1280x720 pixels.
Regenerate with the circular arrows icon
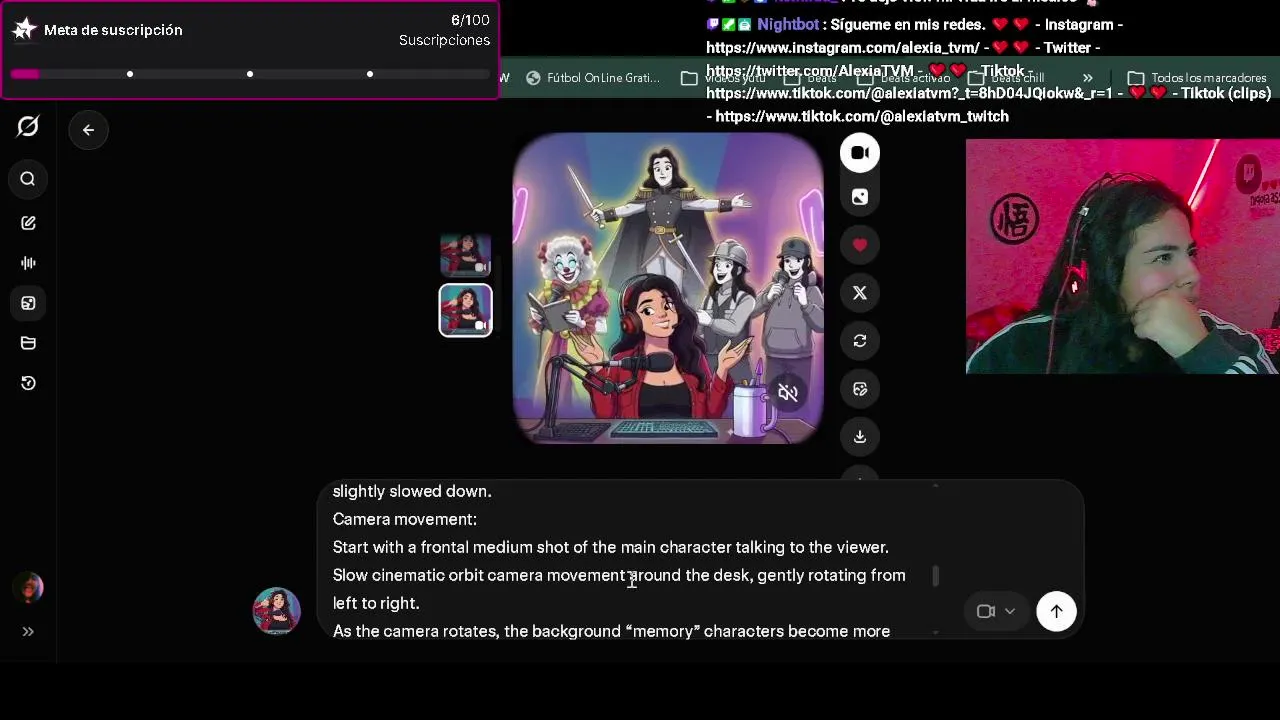860,341
